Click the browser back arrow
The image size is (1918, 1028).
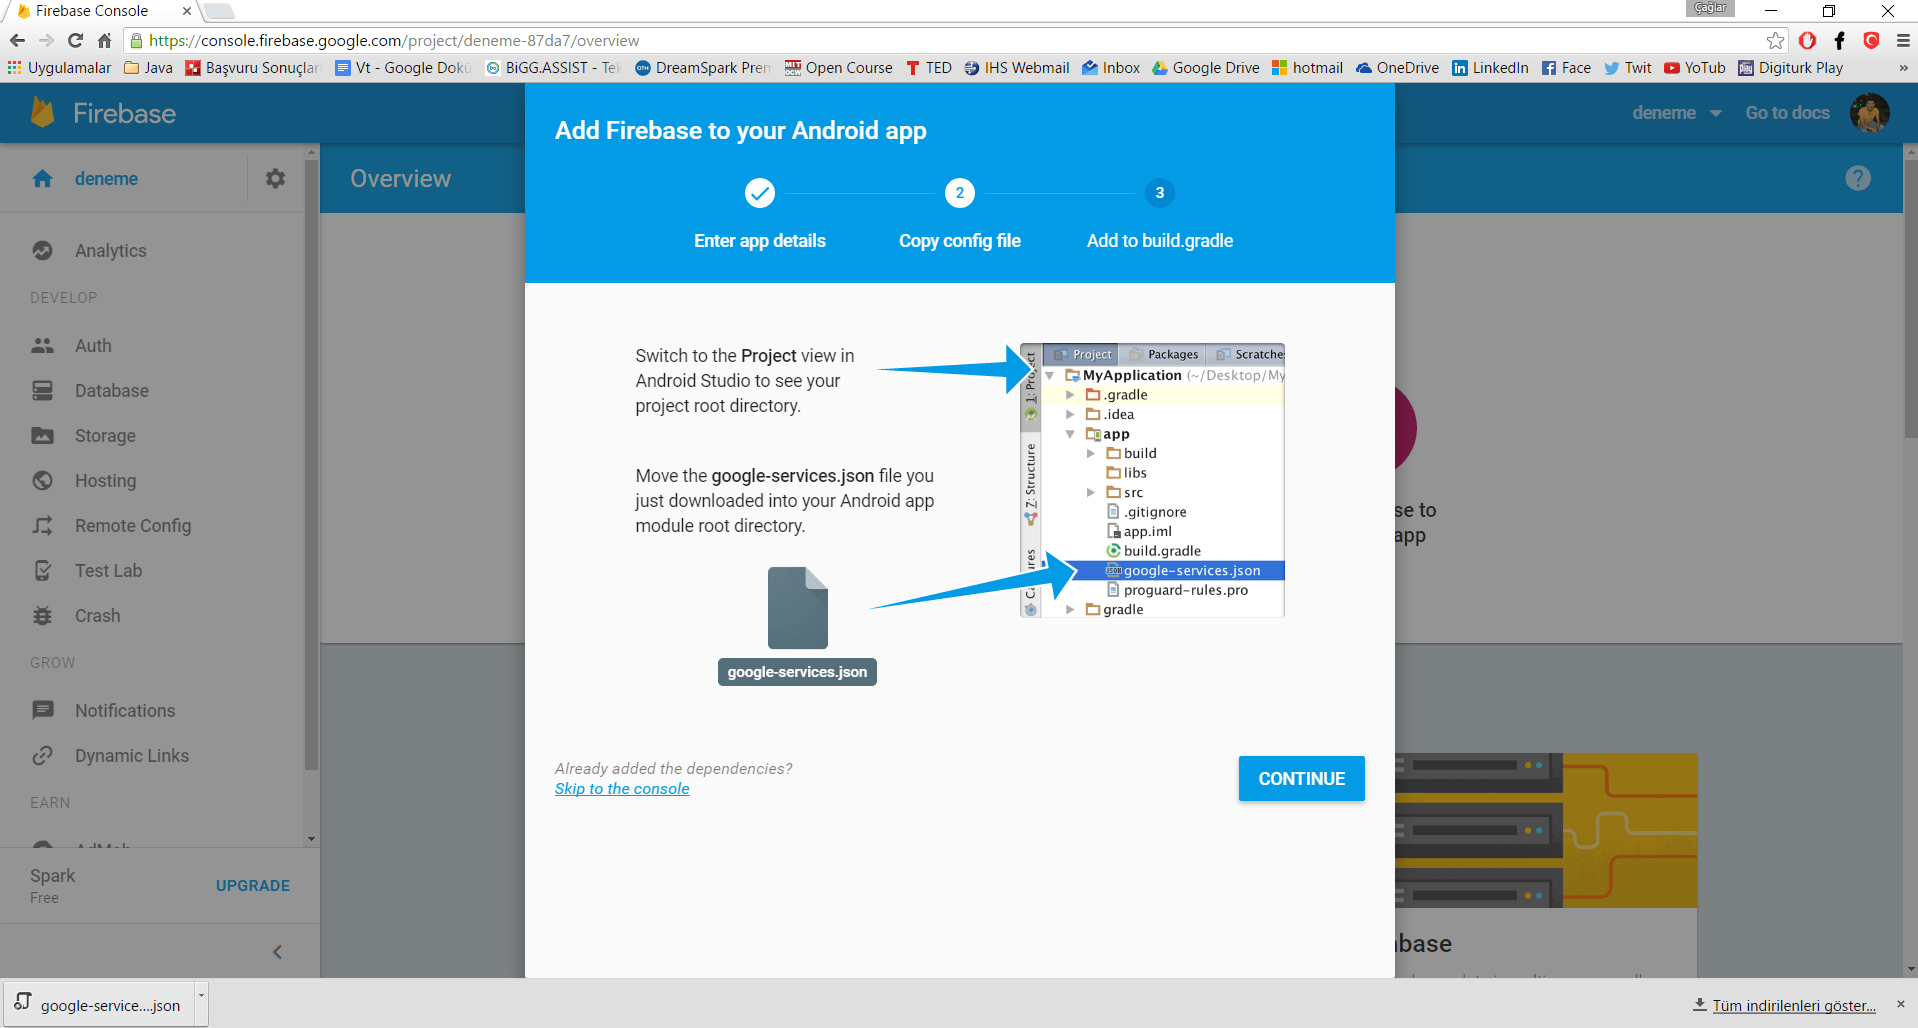click(17, 40)
